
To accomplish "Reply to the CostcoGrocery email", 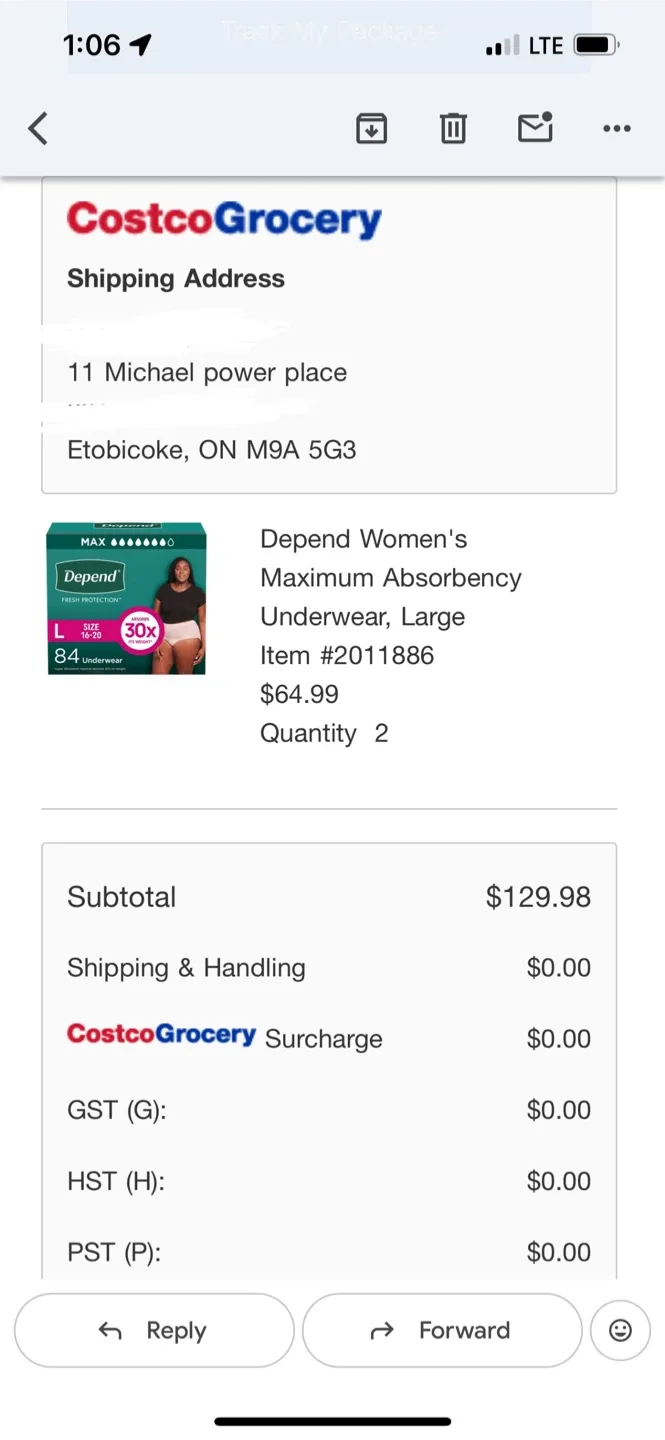I will tap(154, 1330).
